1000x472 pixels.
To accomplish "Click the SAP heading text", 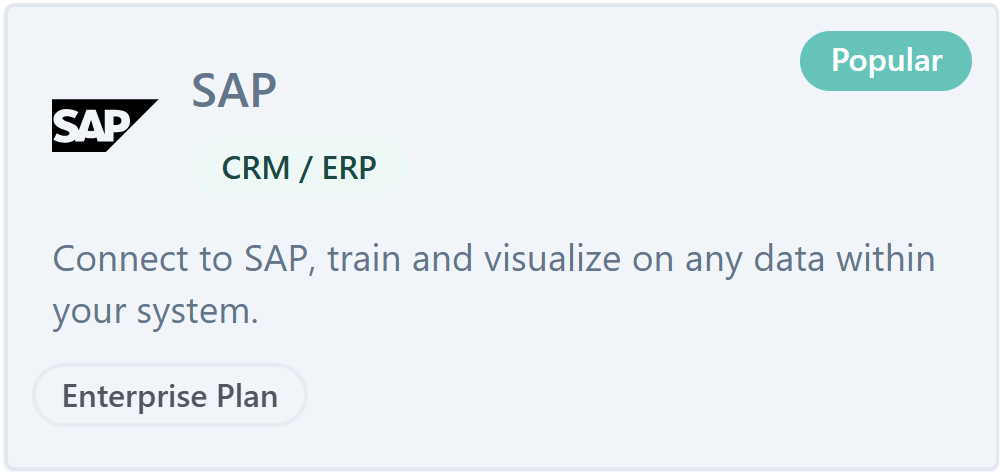I will point(234,91).
